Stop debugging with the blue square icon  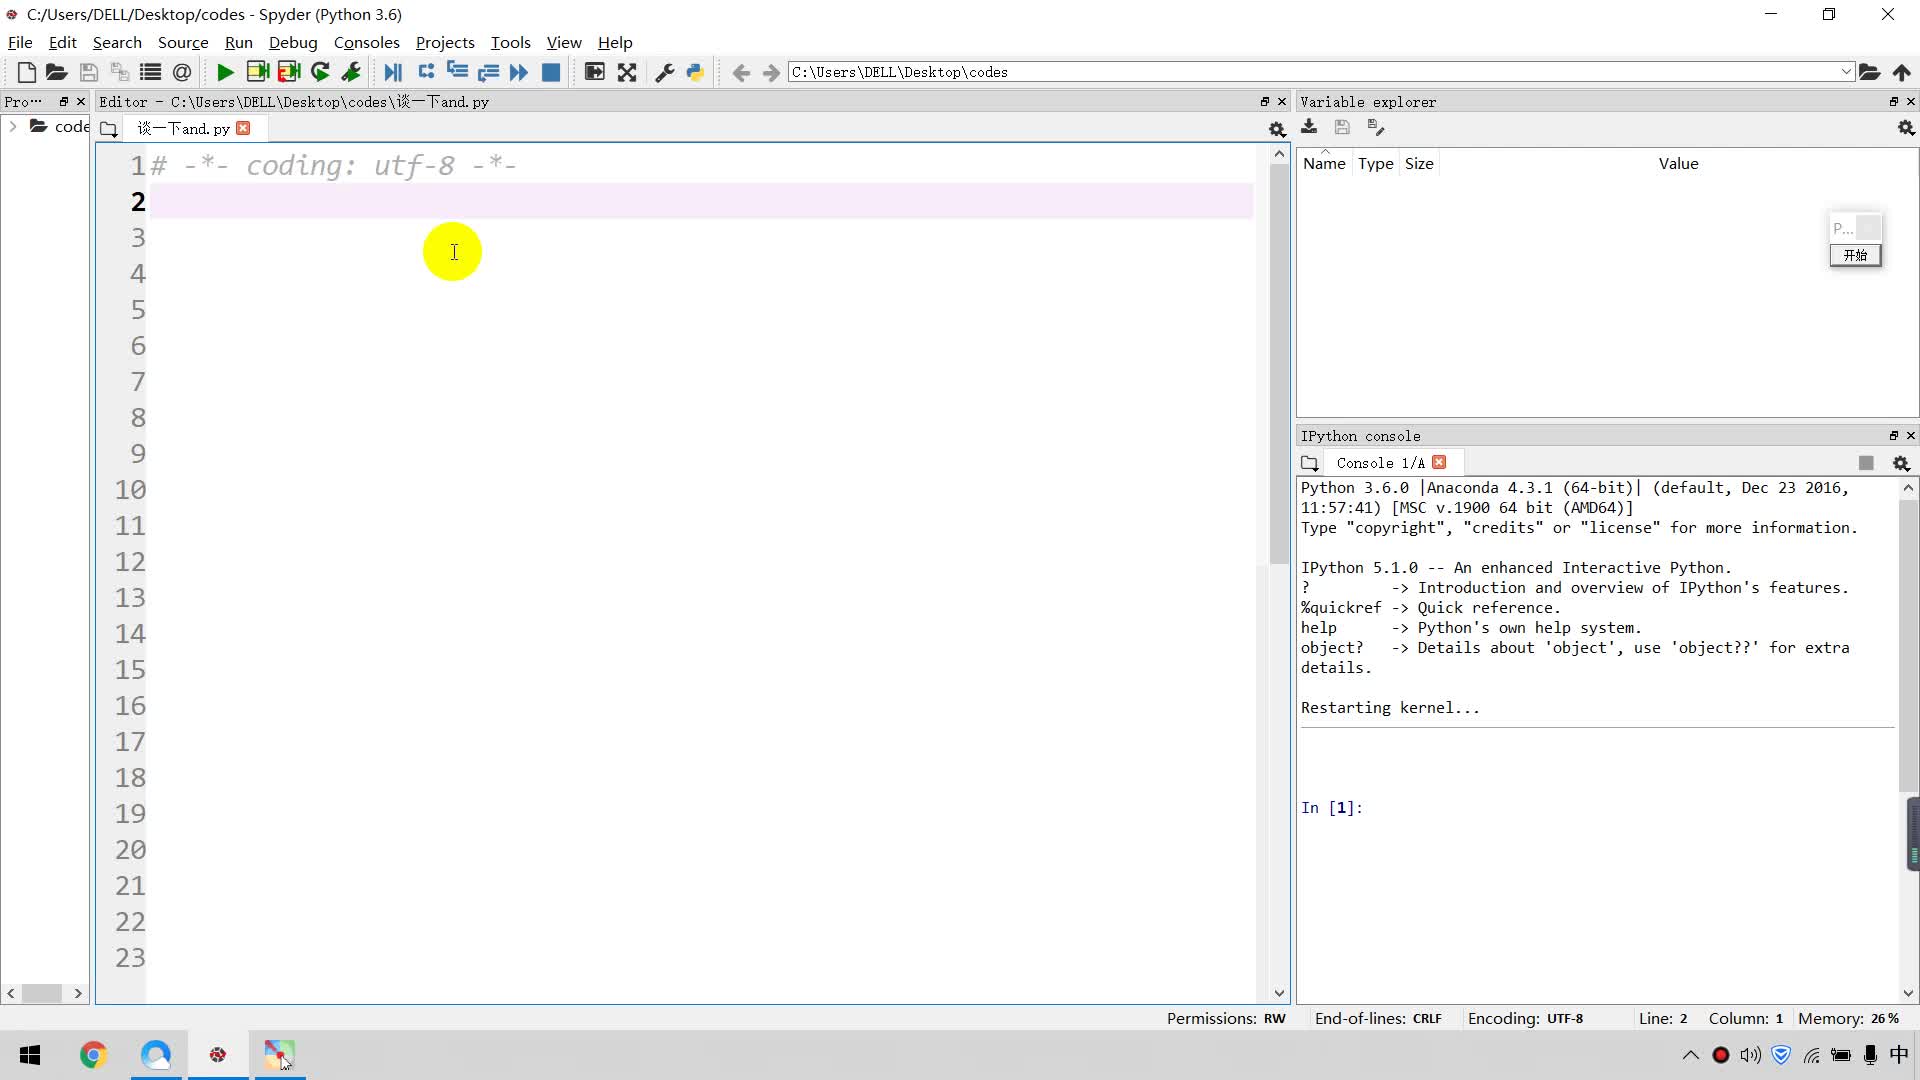pyautogui.click(x=550, y=72)
